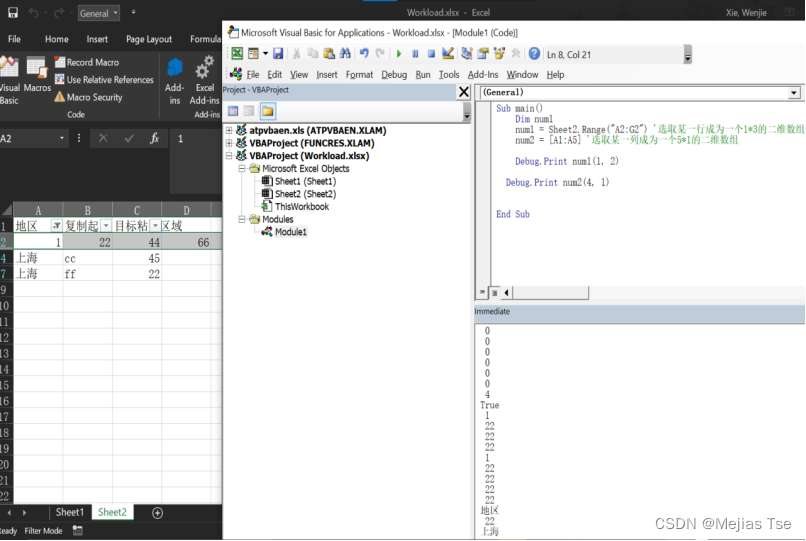Add a new sheet with the plus icon
806x541 pixels.
(157, 513)
